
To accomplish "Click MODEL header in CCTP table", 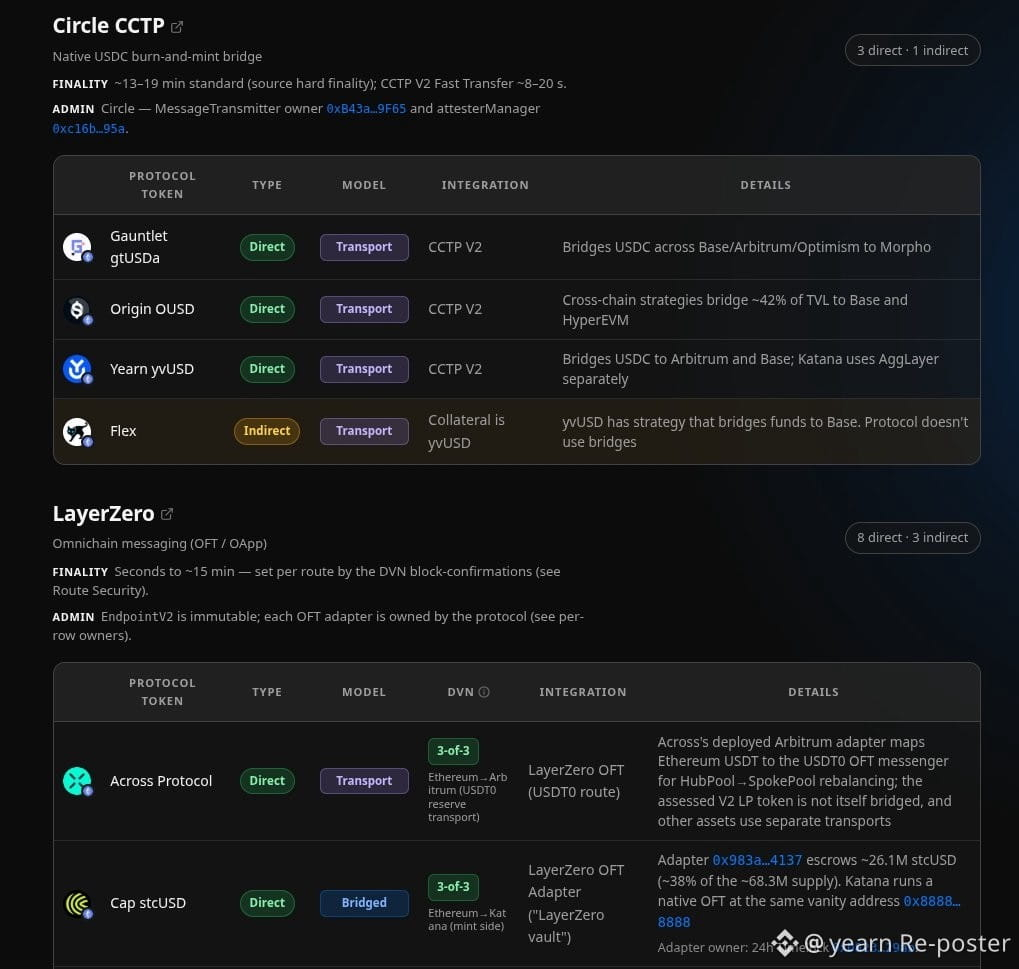I will (364, 185).
